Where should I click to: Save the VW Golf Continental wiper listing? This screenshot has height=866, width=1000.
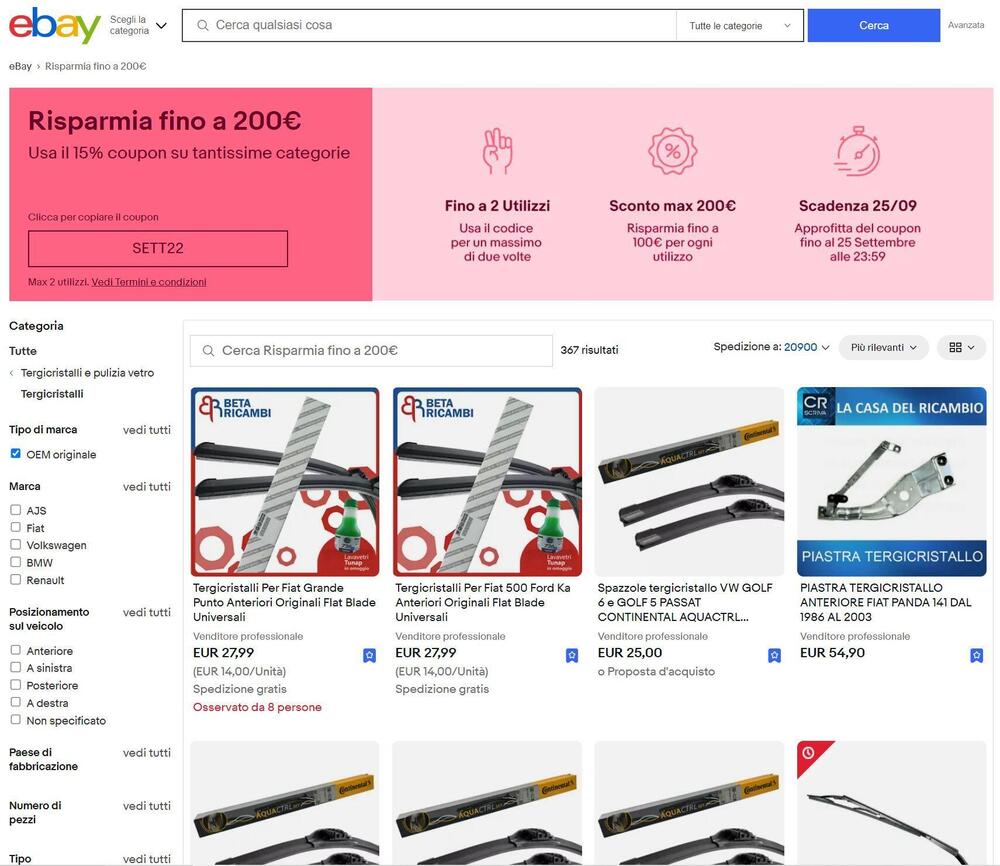pyautogui.click(x=774, y=655)
